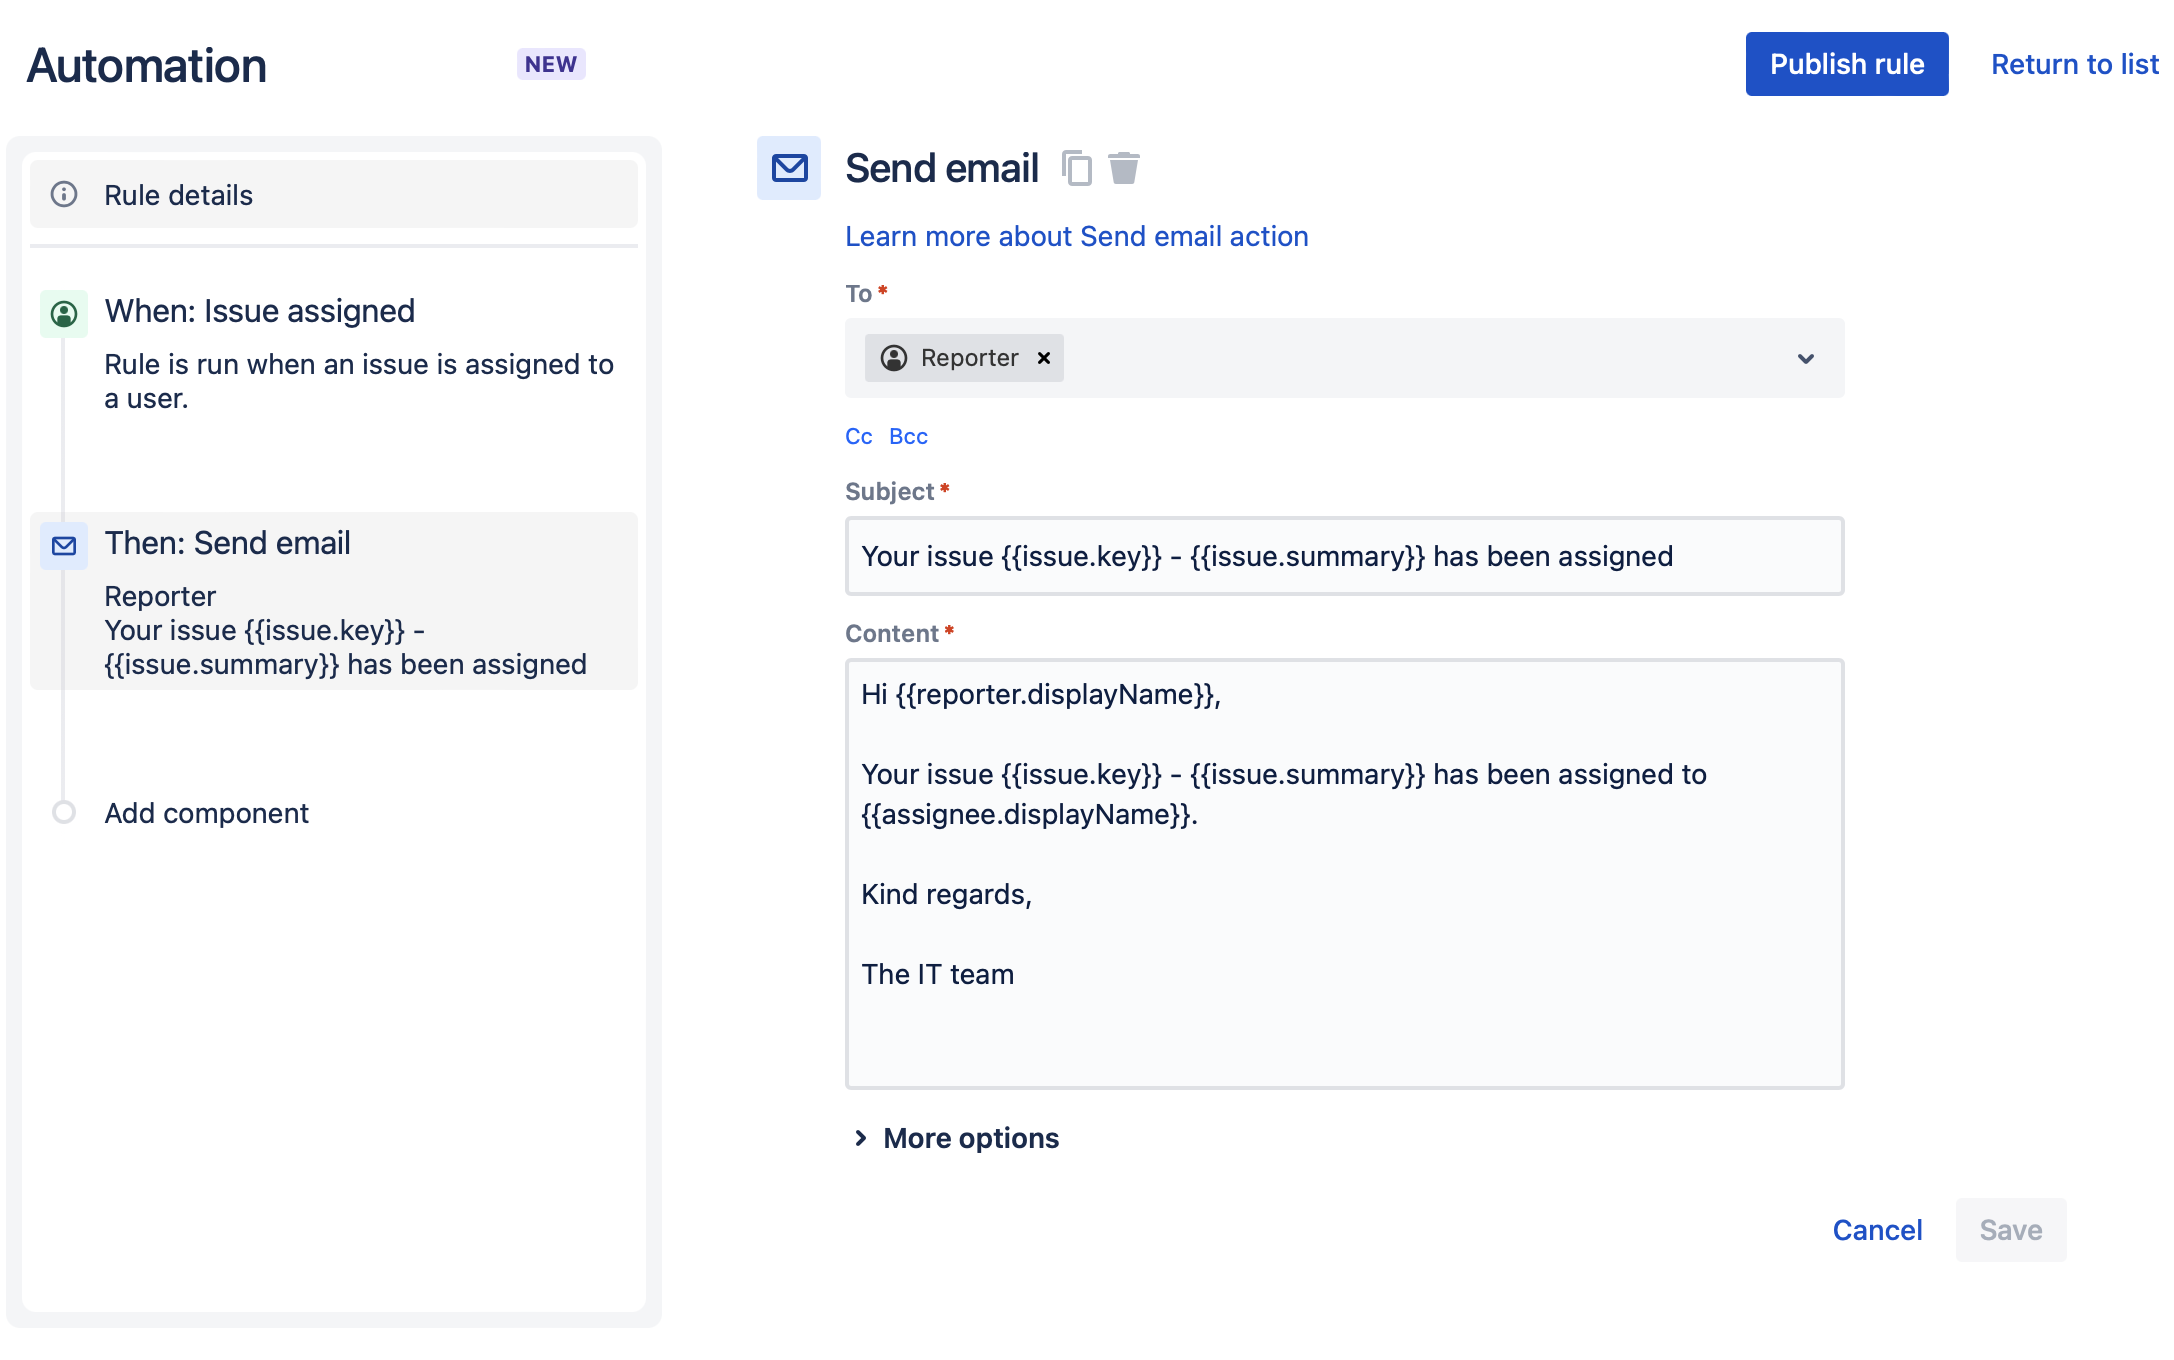Click the Rule details info icon

(x=64, y=195)
